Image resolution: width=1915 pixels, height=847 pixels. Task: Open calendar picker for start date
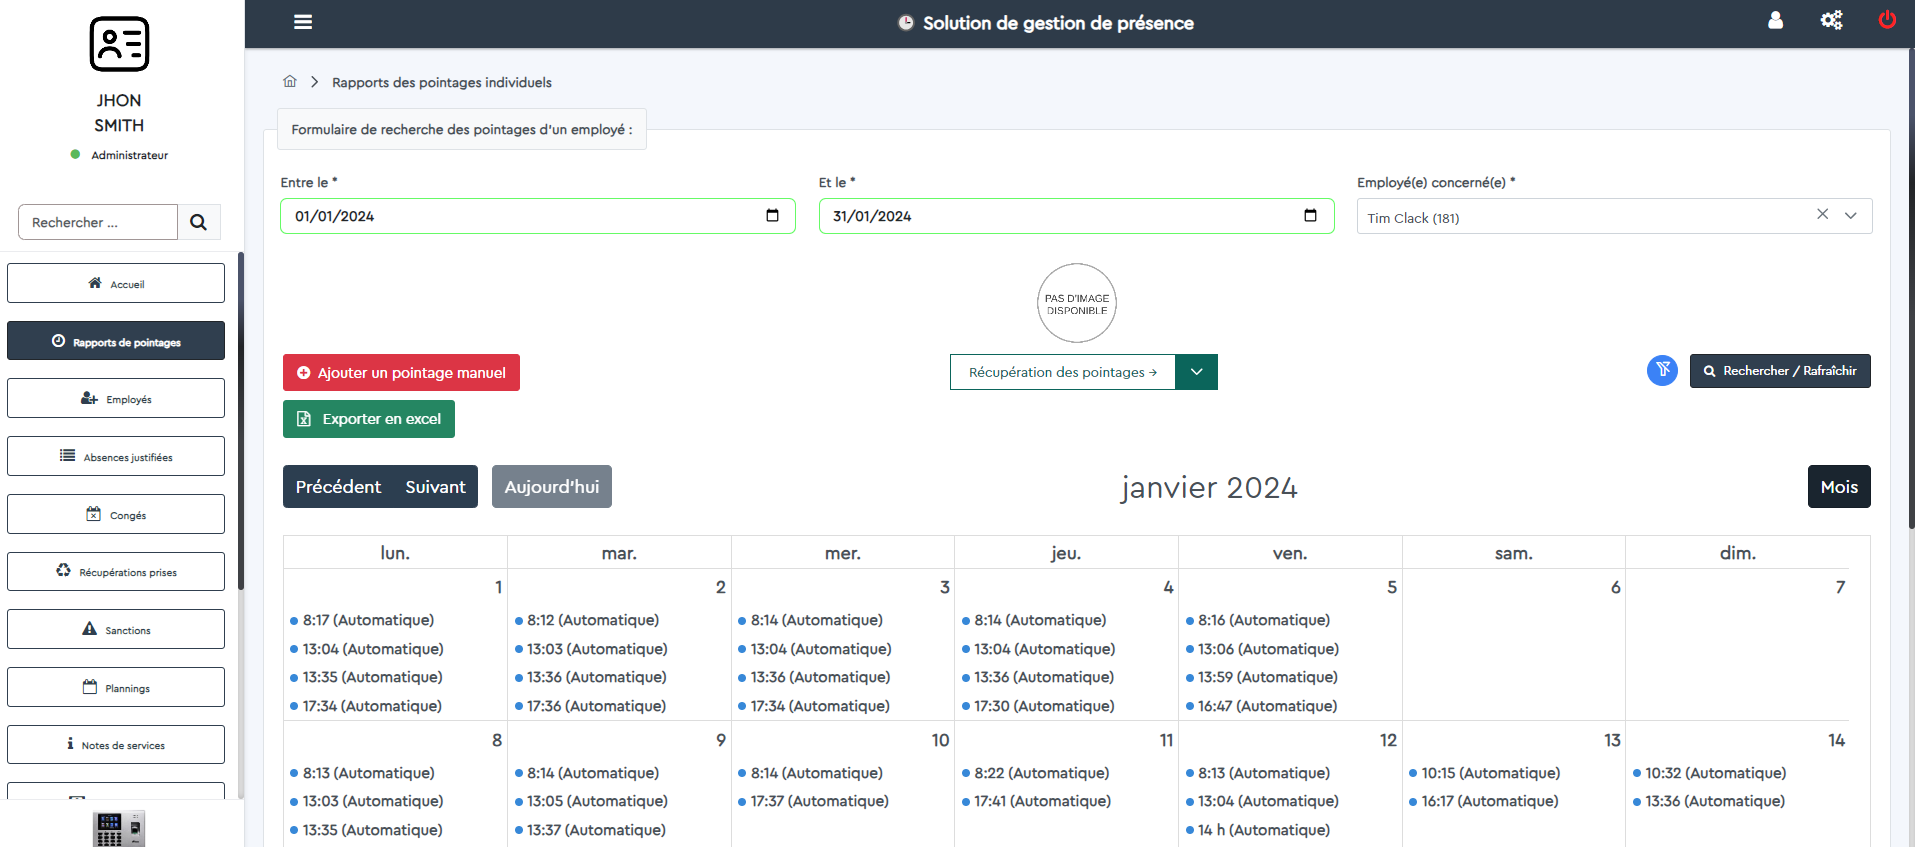[x=772, y=216]
